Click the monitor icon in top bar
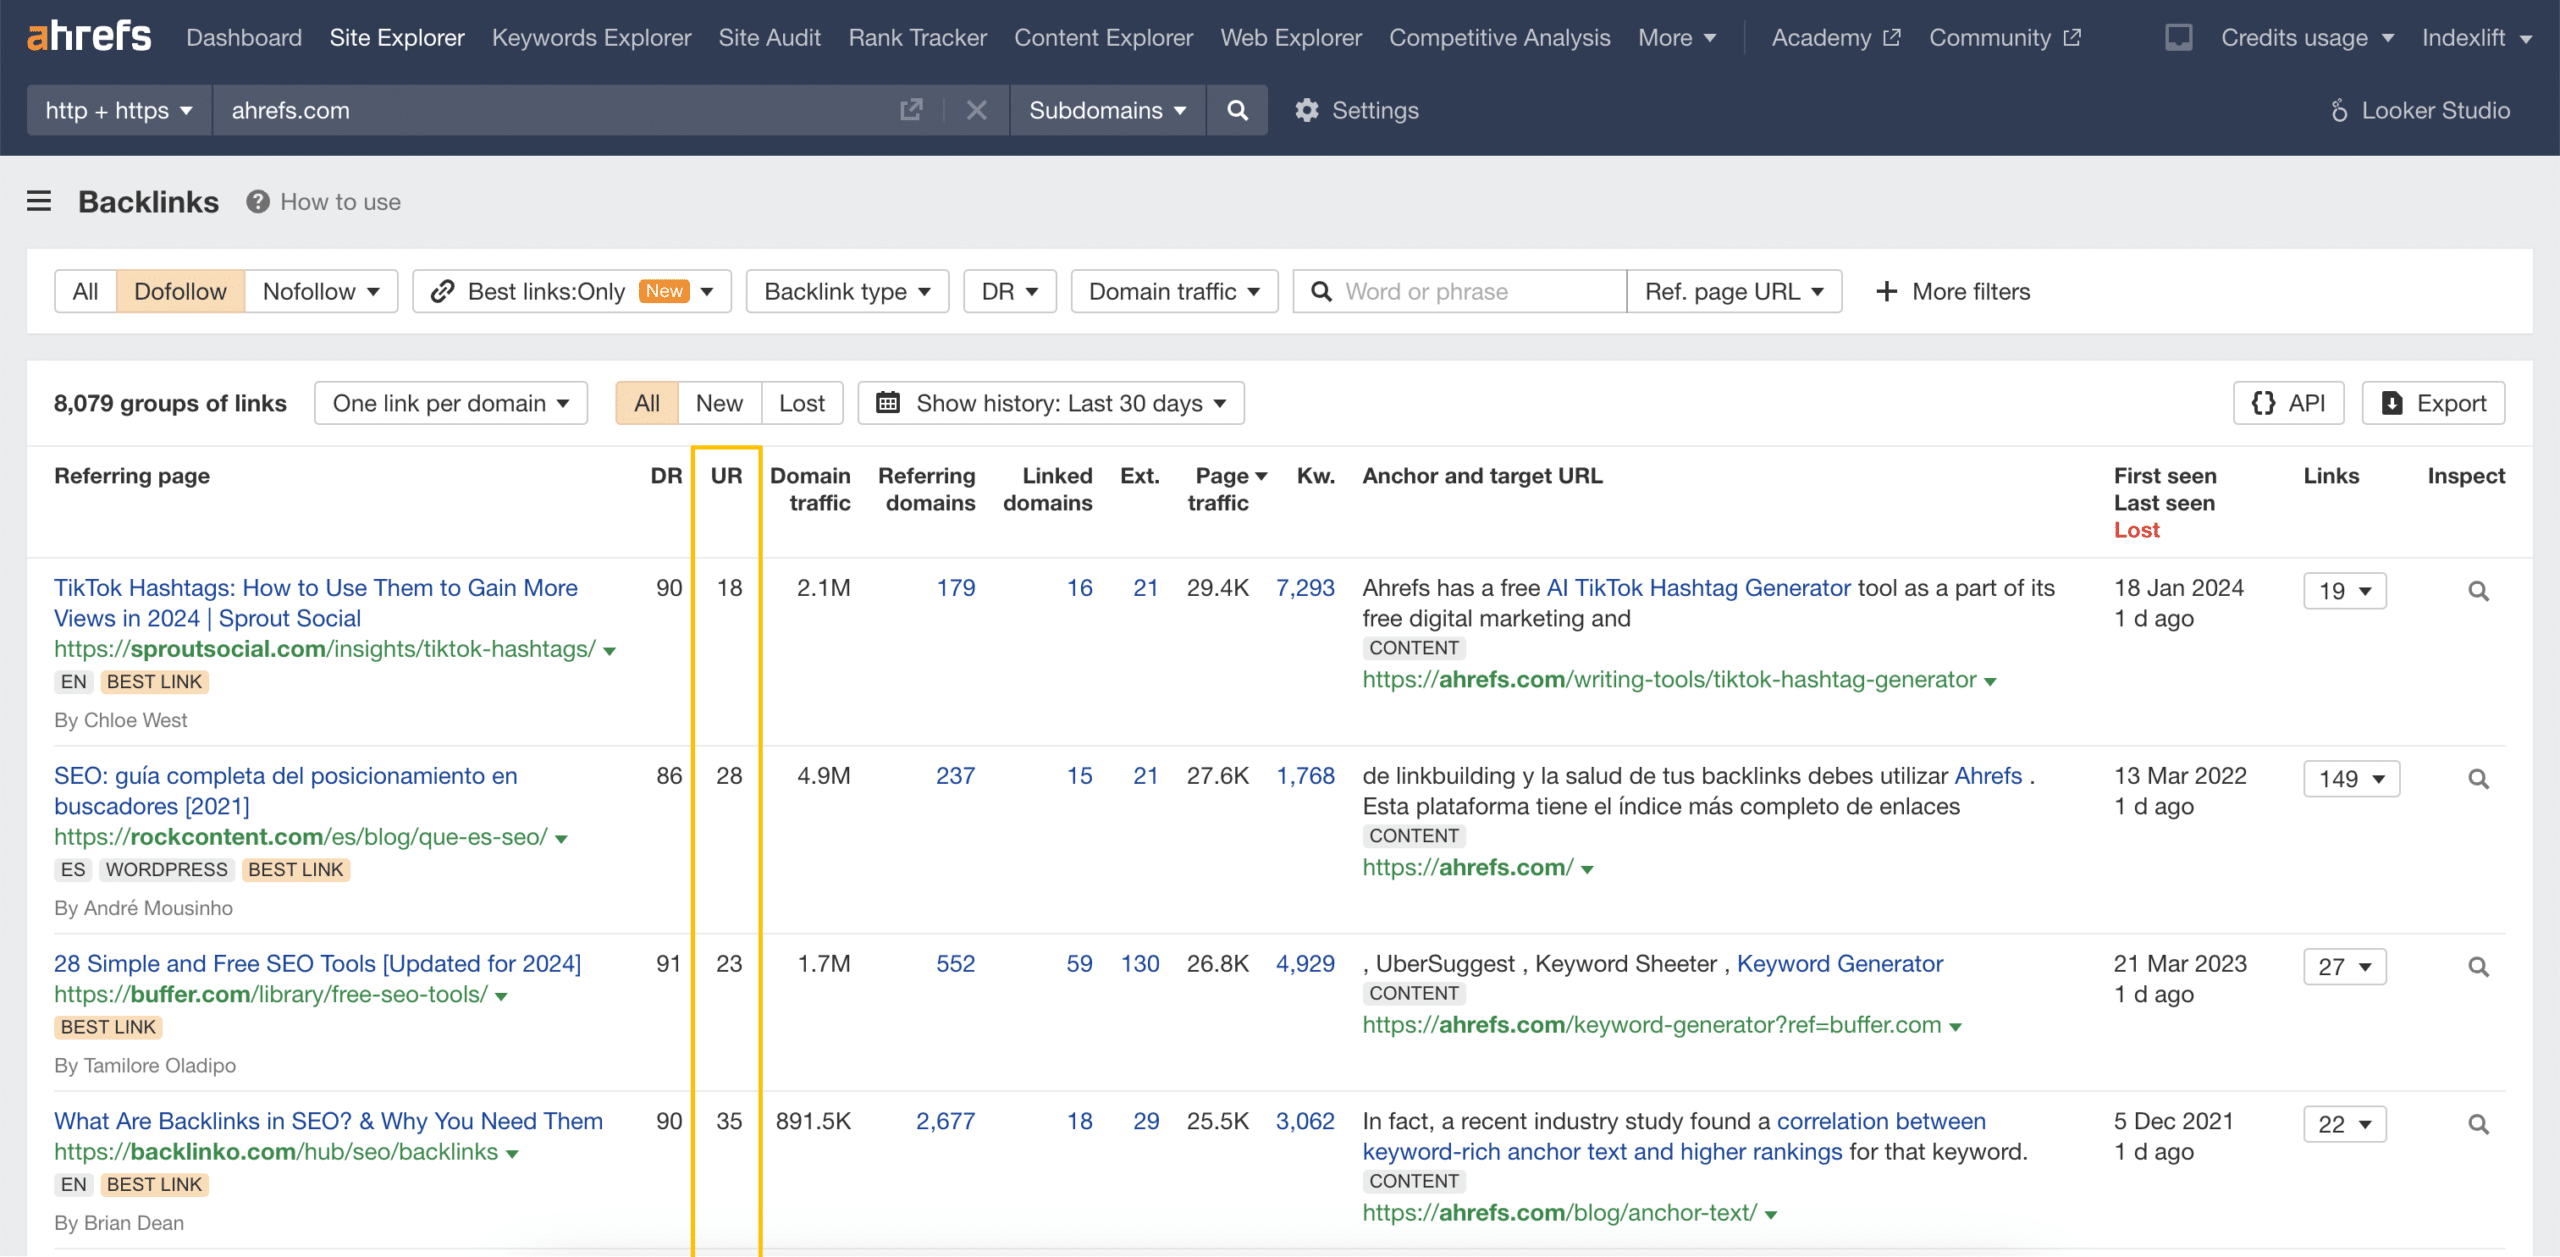This screenshot has width=2560, height=1257. click(x=2178, y=38)
